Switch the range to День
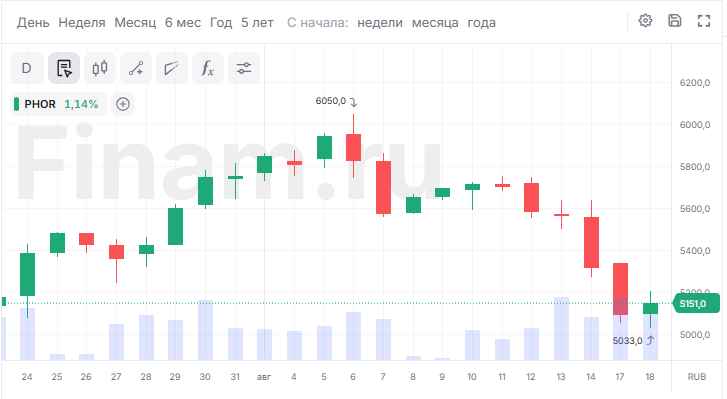Screen dimensions: 727x399 [x=33, y=23]
